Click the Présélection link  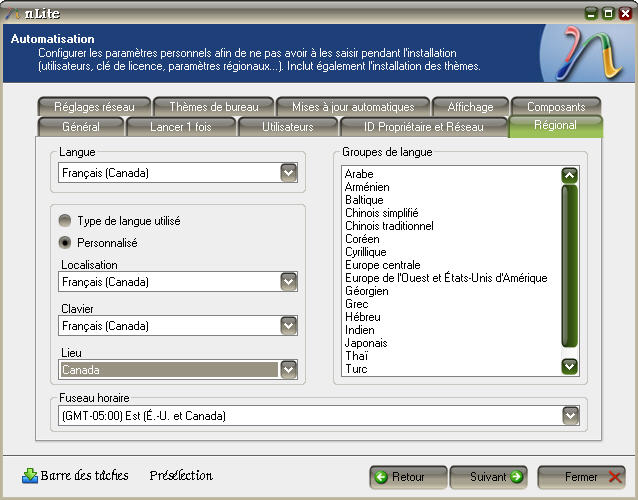(181, 475)
